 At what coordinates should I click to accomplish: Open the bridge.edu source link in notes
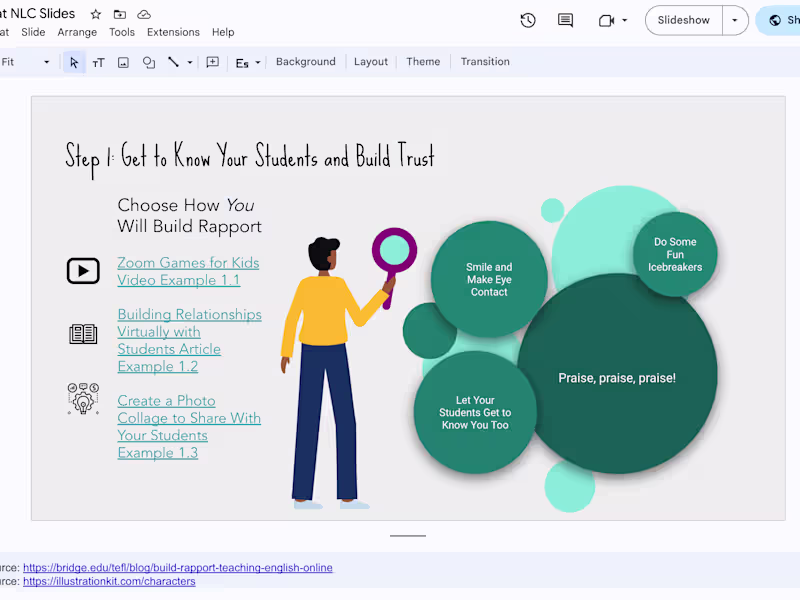pyautogui.click(x=178, y=567)
